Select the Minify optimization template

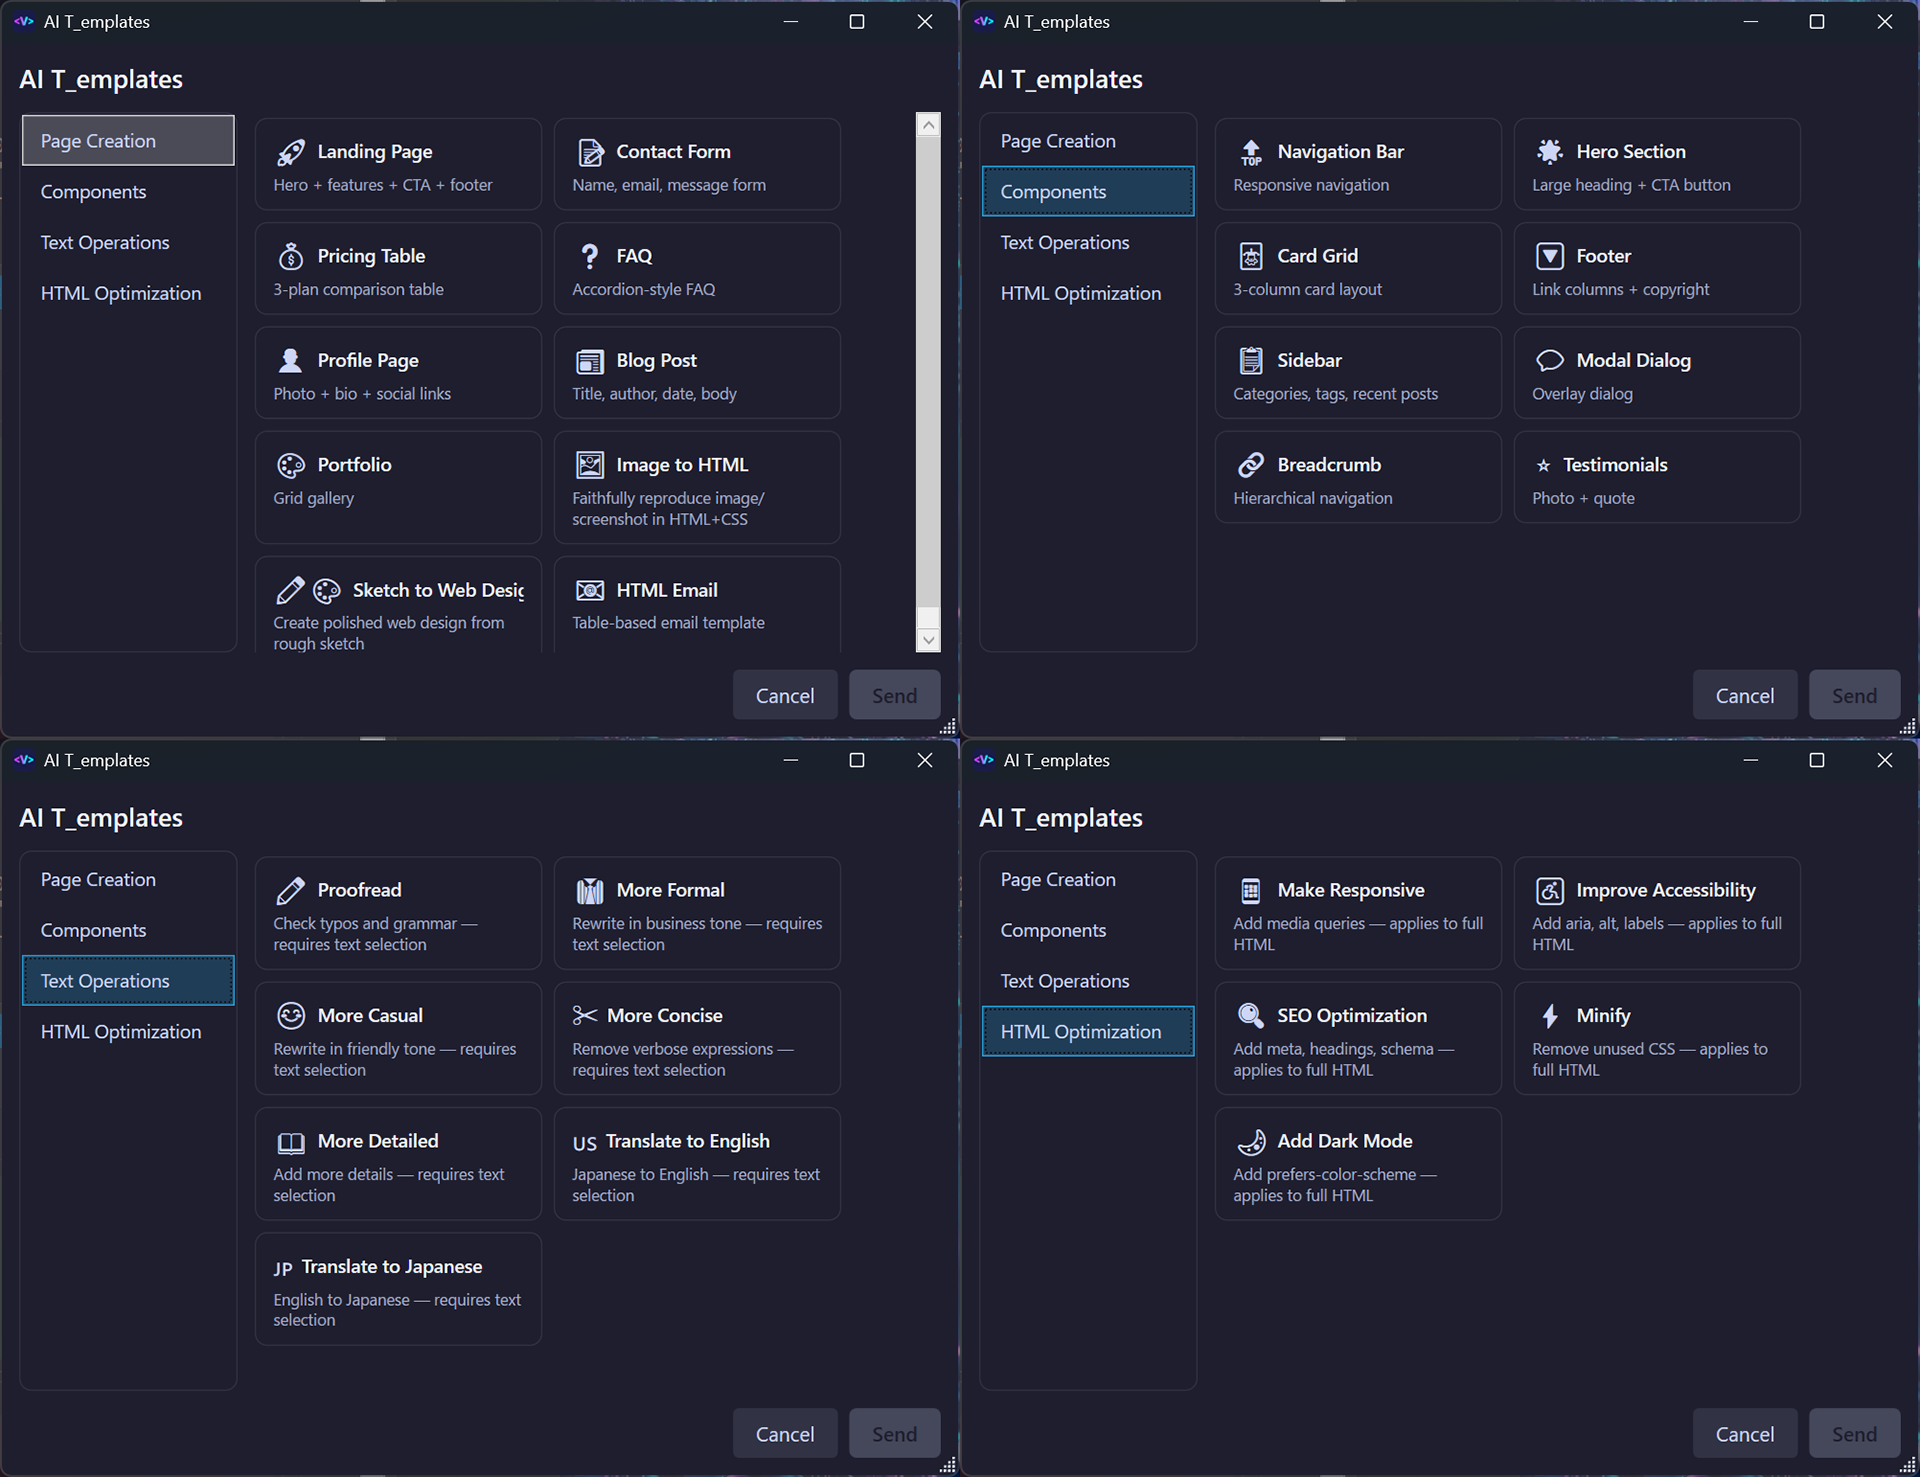[x=1656, y=1038]
